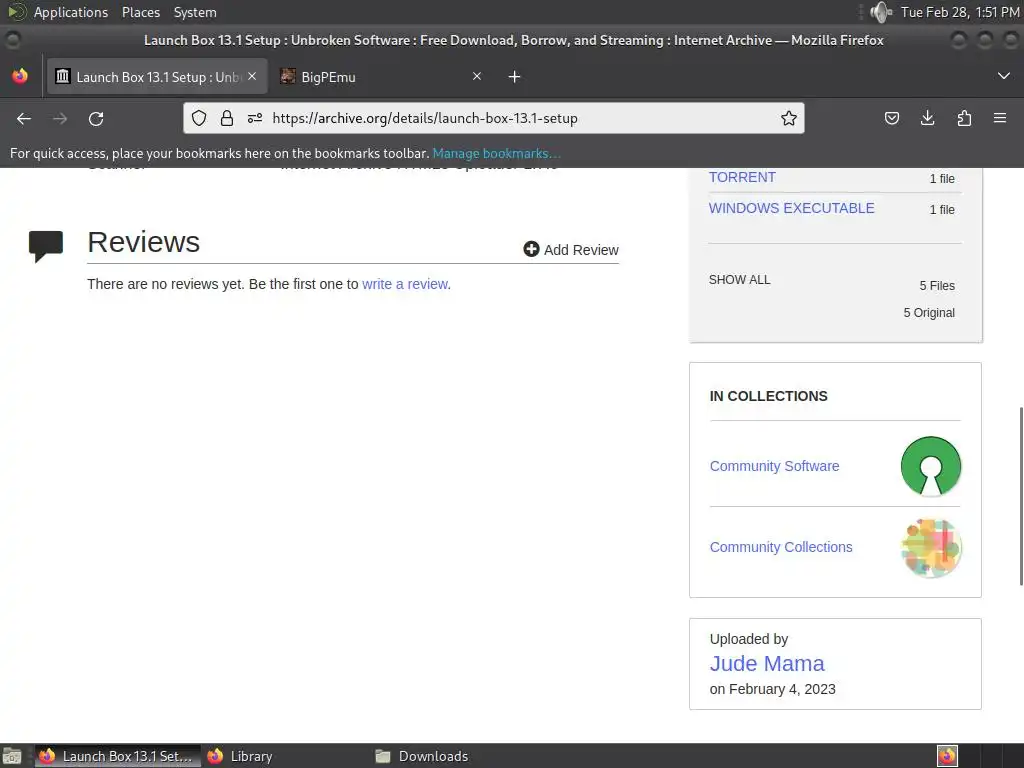Click the Add Review button
The image size is (1024, 768).
point(571,249)
